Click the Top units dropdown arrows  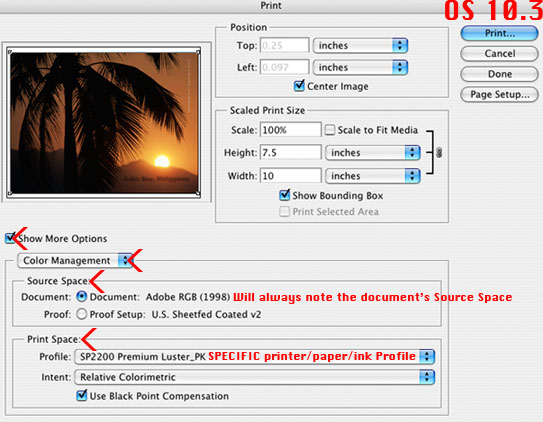[x=400, y=45]
